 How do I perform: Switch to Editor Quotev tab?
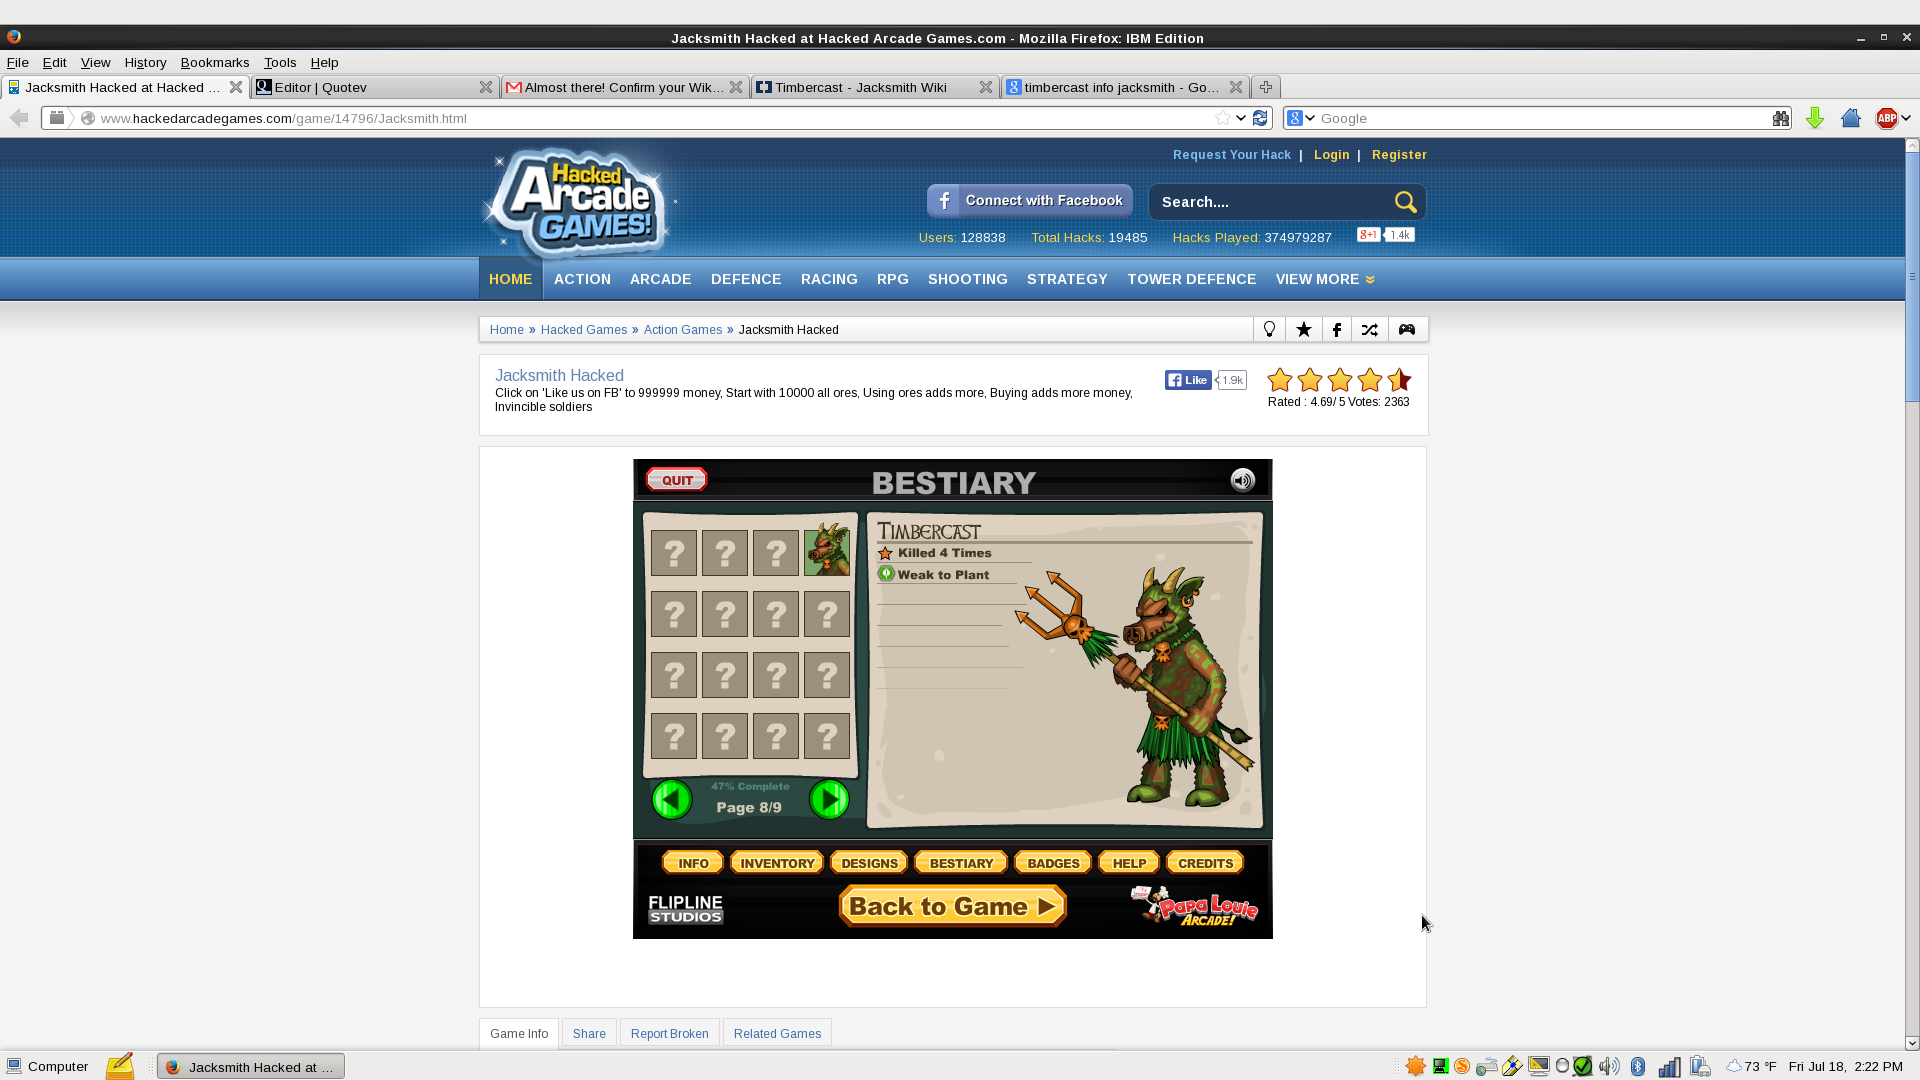coord(376,87)
